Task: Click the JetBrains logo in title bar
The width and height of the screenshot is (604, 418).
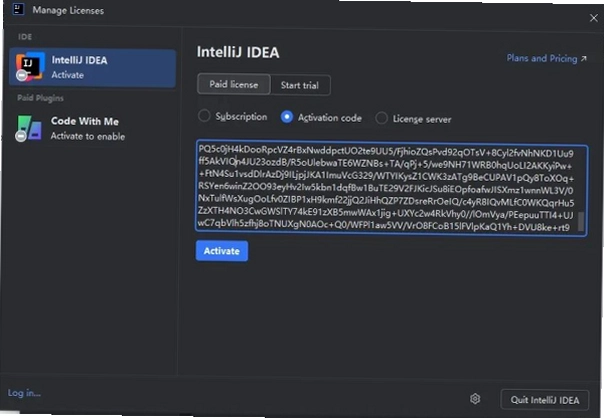Action: pyautogui.click(x=18, y=9)
